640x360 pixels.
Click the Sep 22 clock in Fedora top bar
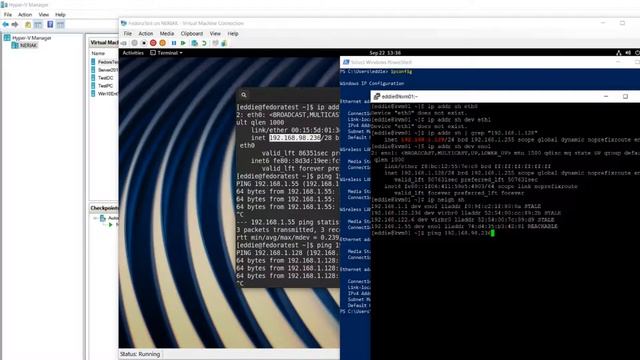[x=385, y=53]
